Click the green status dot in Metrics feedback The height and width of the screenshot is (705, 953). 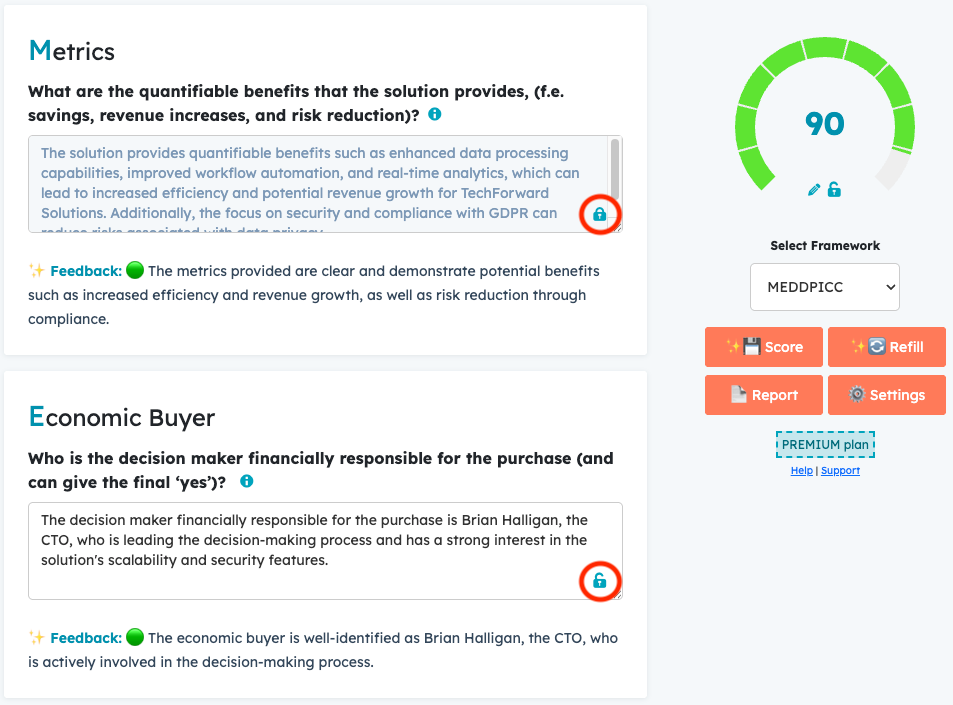click(x=135, y=271)
